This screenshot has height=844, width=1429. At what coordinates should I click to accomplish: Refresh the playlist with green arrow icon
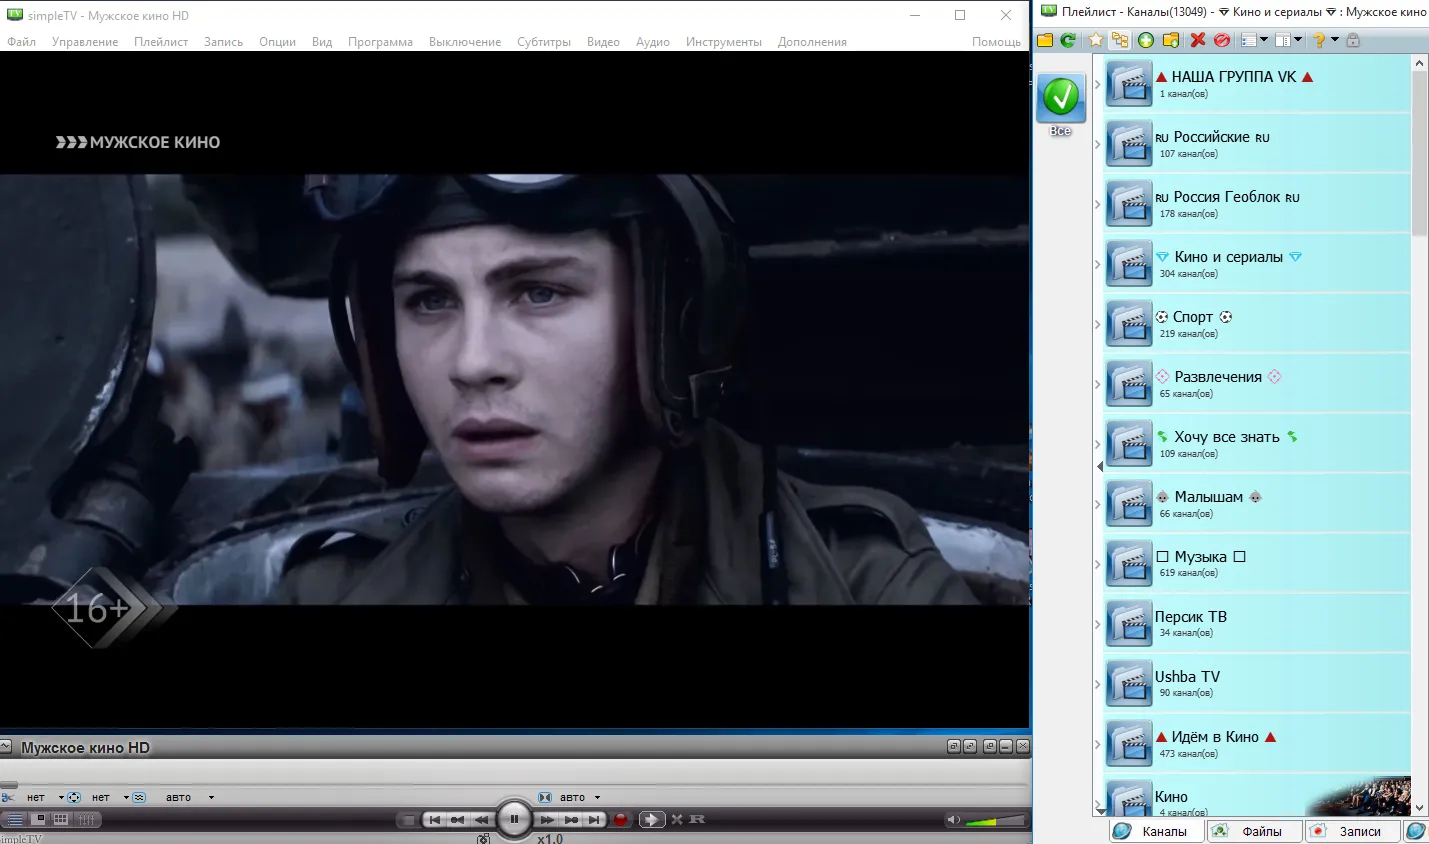click(1068, 40)
